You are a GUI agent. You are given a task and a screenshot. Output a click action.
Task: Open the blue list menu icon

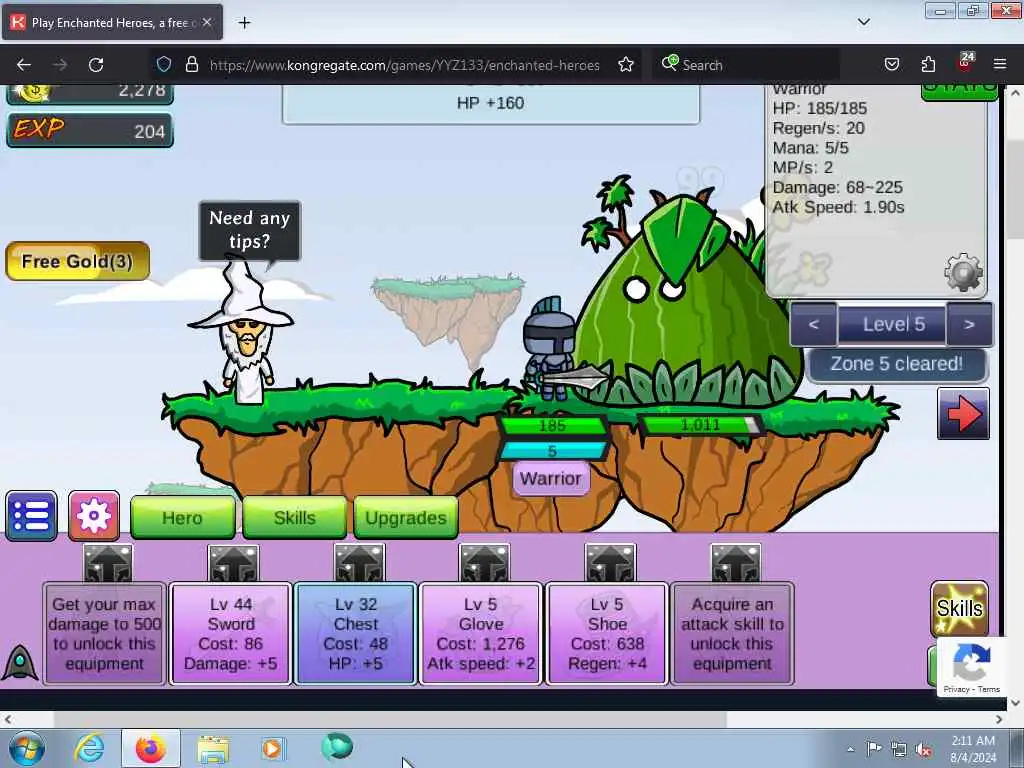coord(31,516)
